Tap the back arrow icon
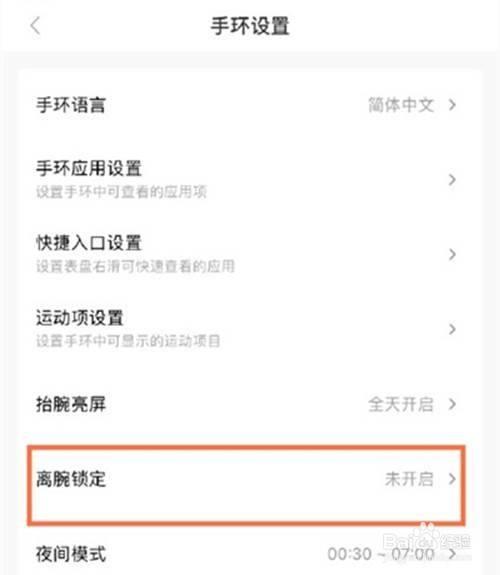Viewport: 500px width, 575px height. 35,26
